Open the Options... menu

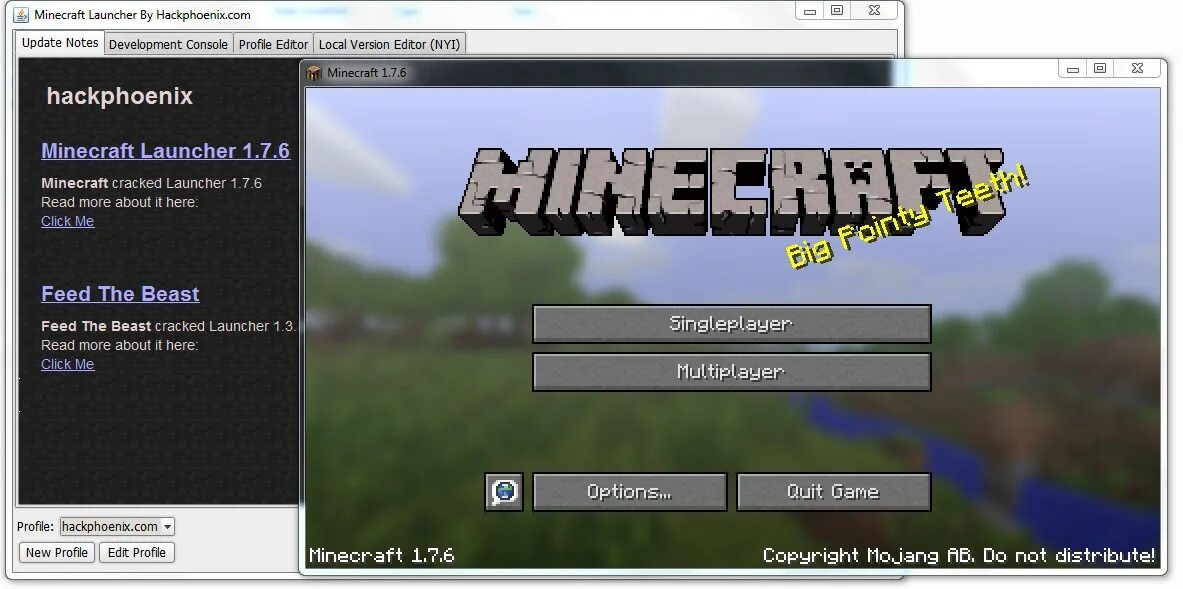(629, 492)
